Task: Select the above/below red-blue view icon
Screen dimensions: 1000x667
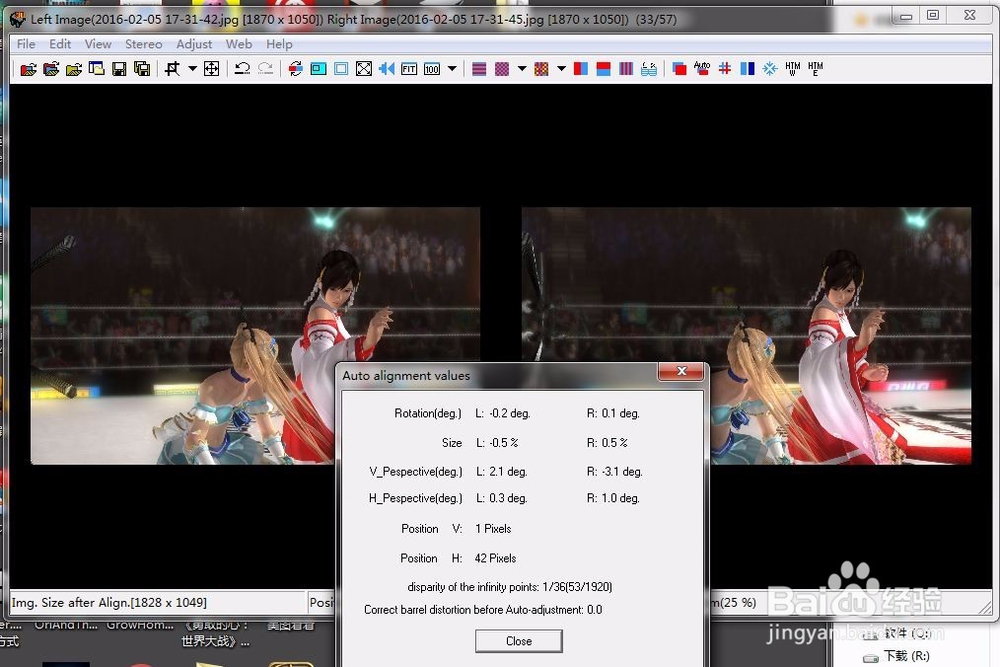Action: pyautogui.click(x=603, y=69)
